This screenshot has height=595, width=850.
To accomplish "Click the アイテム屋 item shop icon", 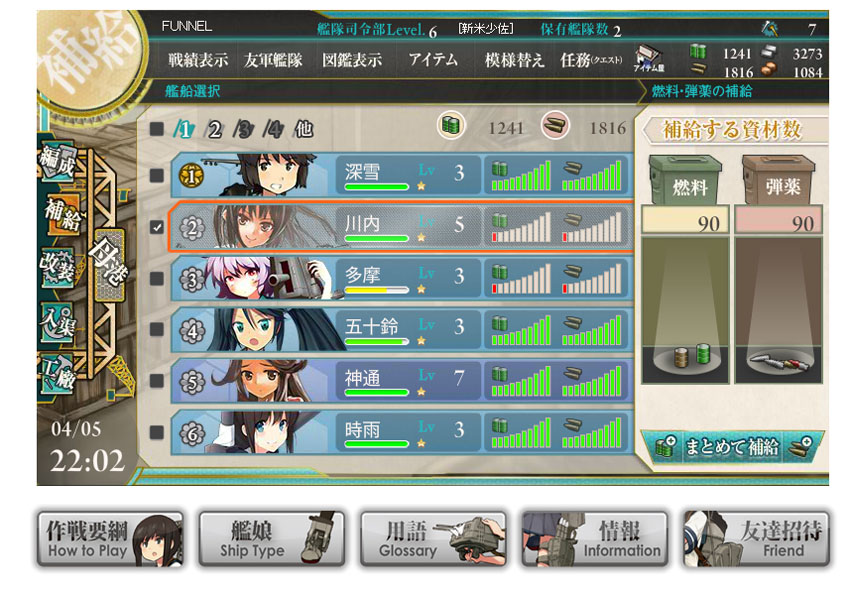I will pos(648,58).
